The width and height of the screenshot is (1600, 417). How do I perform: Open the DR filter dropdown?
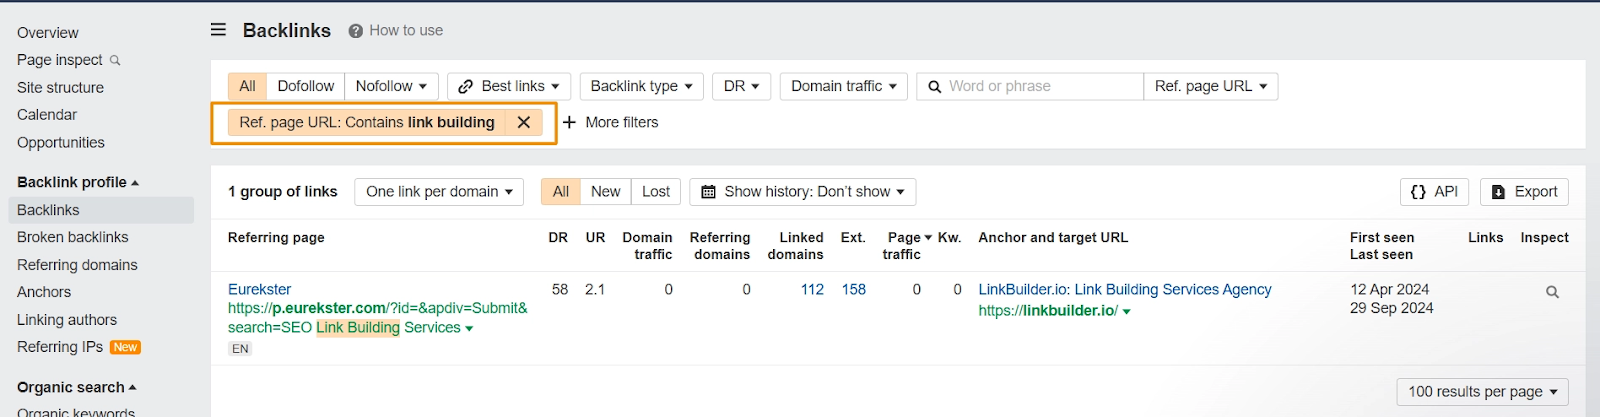tap(741, 86)
